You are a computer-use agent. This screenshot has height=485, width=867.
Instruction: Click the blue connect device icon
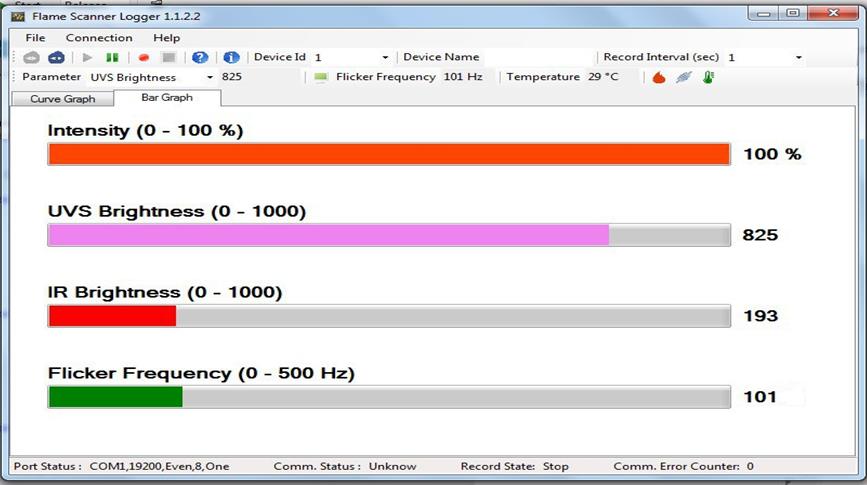[x=56, y=58]
